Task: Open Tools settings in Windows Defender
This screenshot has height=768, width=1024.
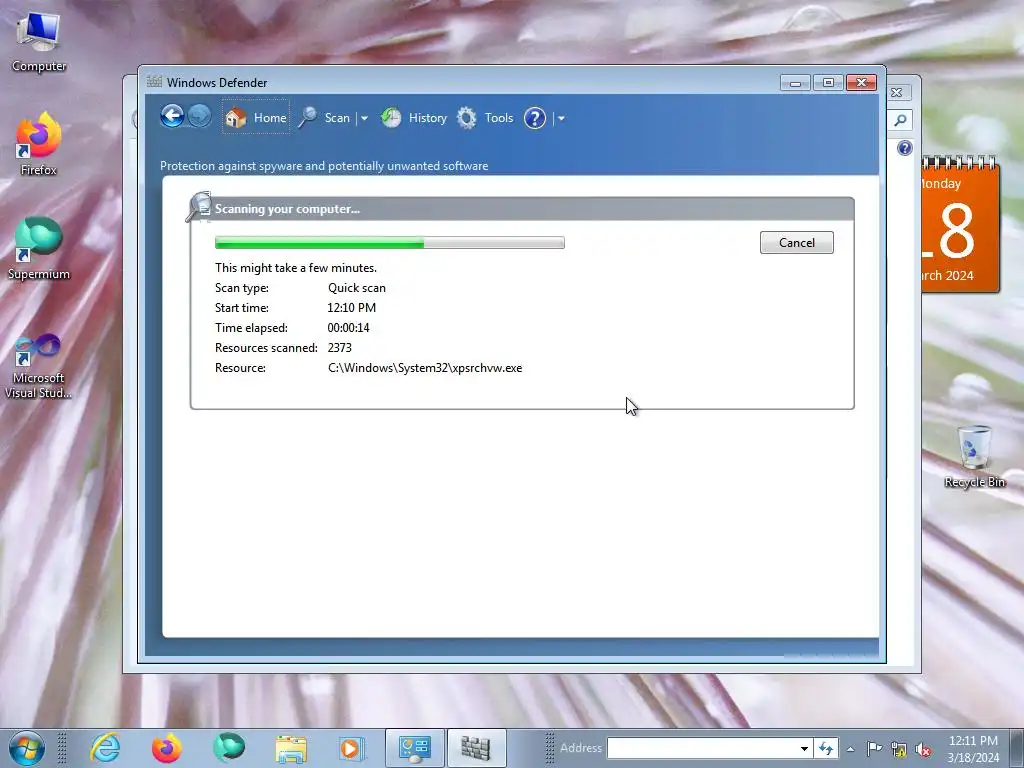Action: click(485, 118)
